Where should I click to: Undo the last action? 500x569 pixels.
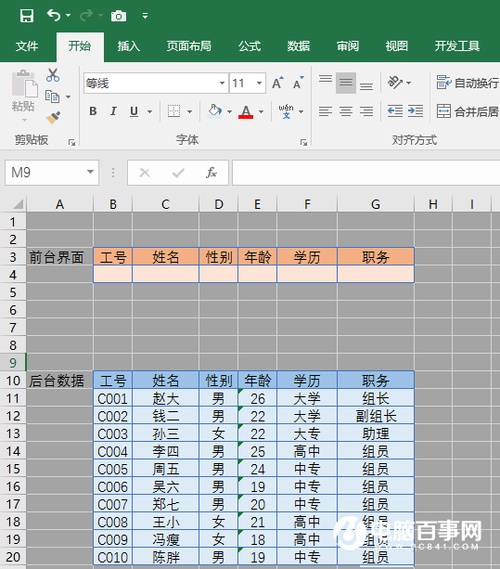pos(53,16)
